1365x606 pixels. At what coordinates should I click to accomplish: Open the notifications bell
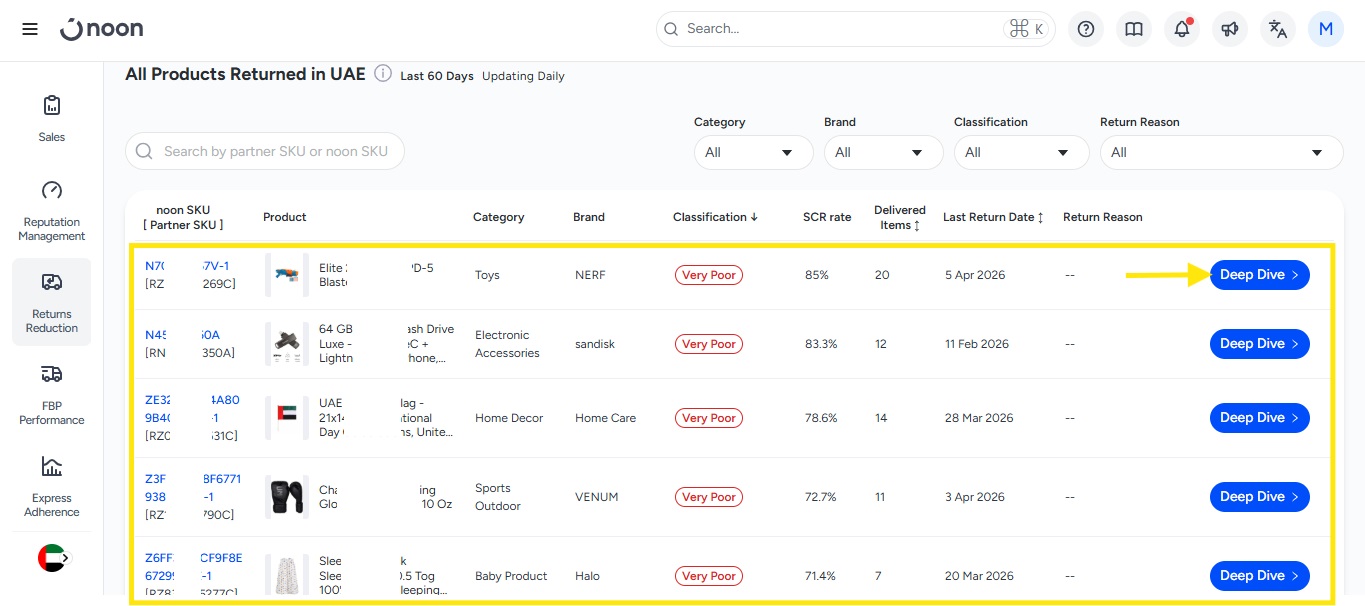point(1182,29)
